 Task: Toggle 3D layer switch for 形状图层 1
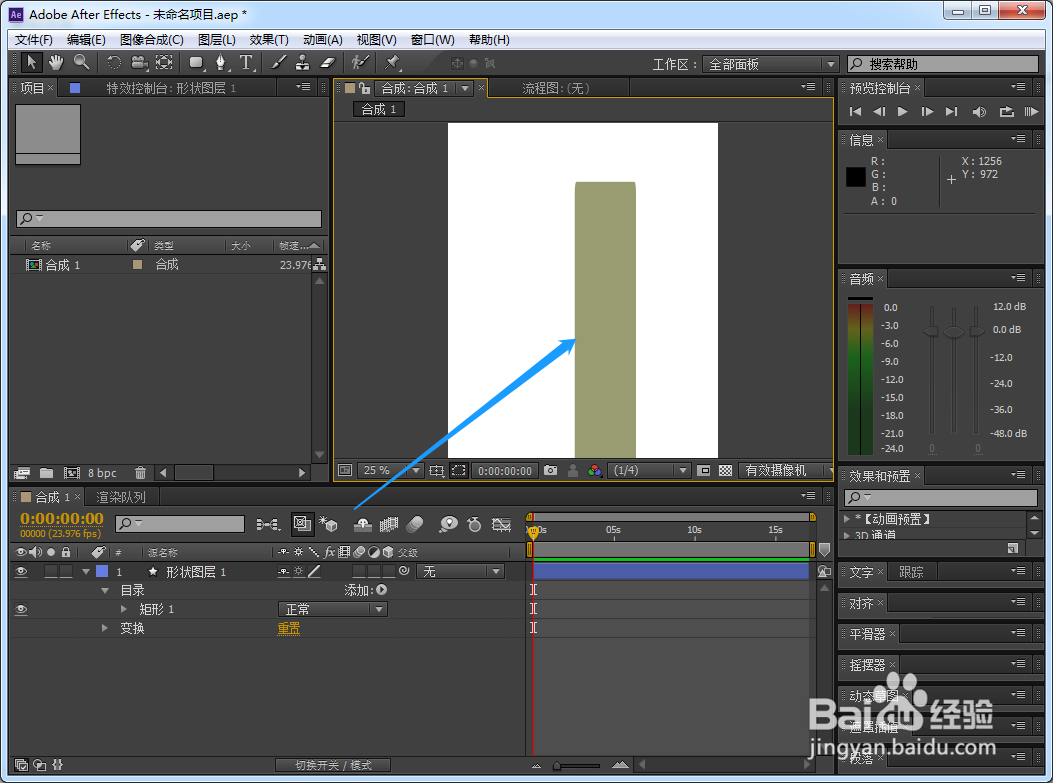coord(388,571)
